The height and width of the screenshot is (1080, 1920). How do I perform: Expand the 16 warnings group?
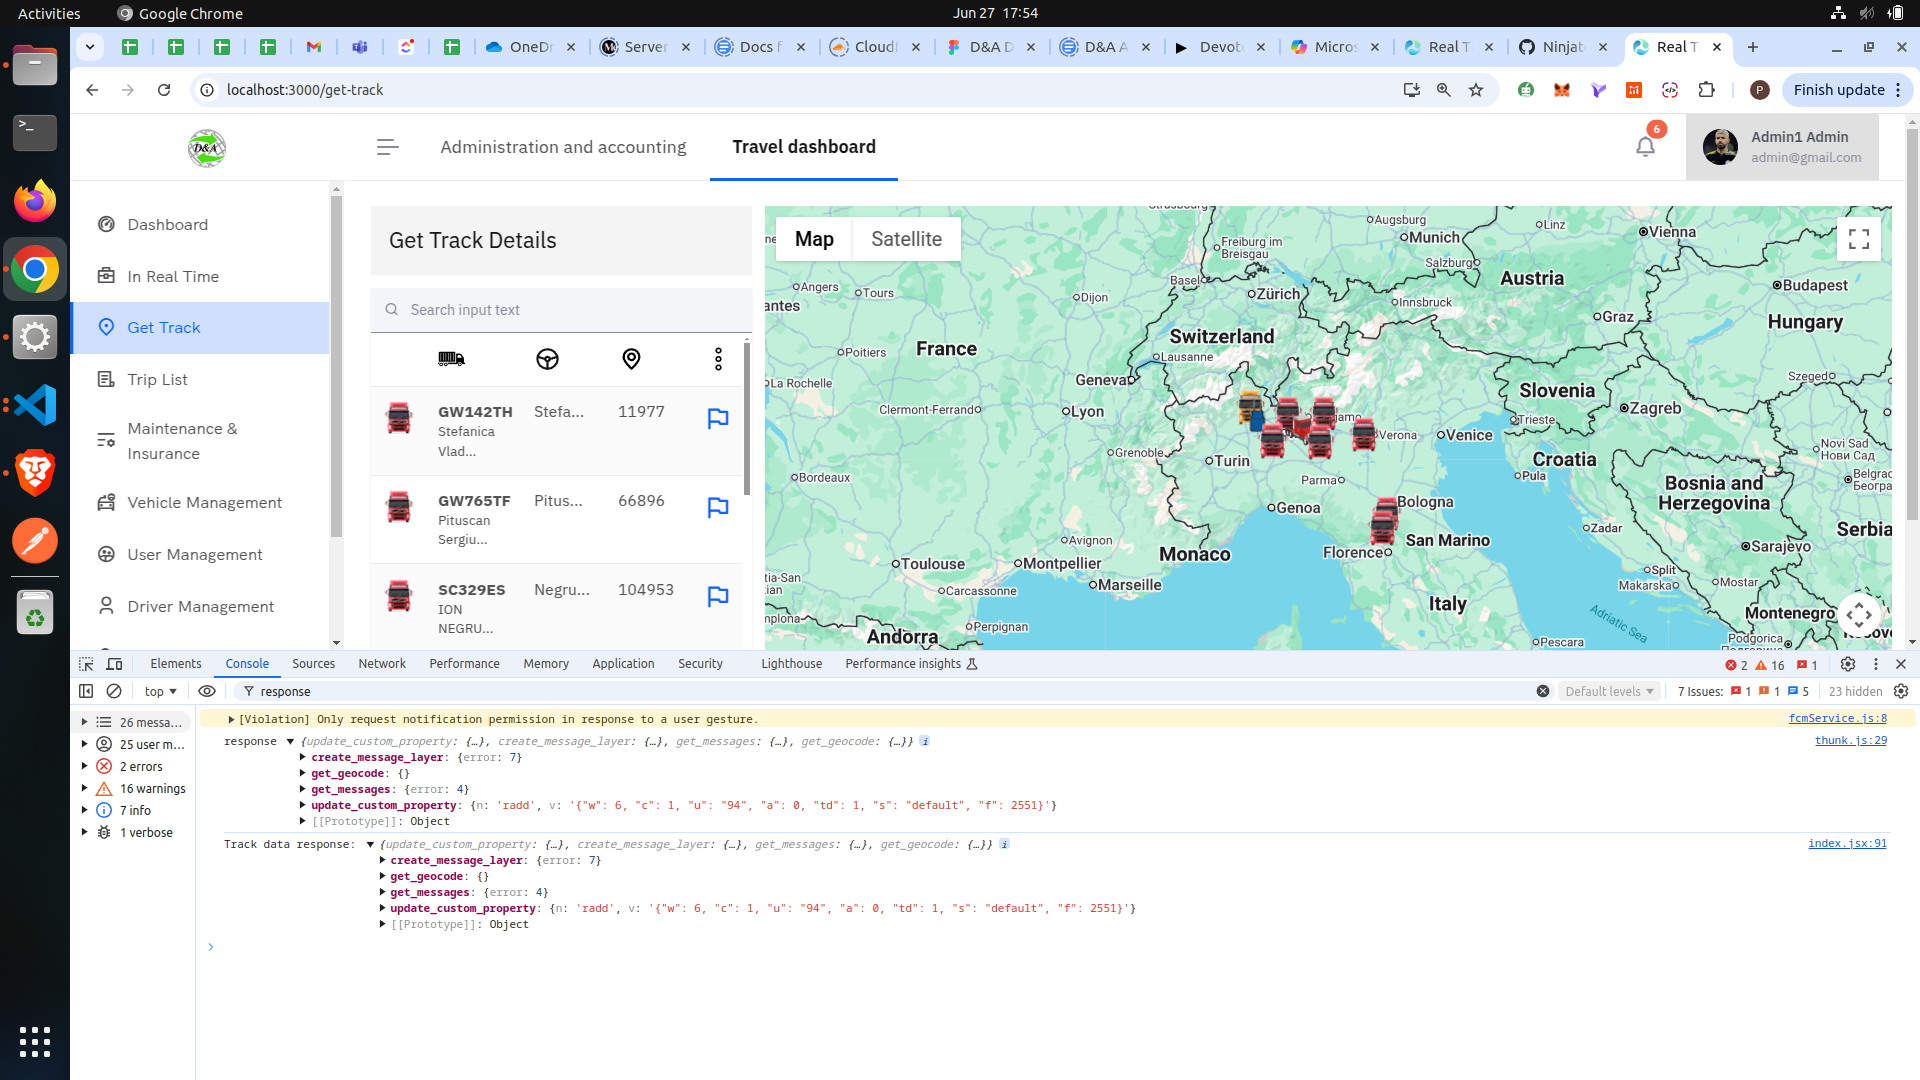tap(85, 789)
